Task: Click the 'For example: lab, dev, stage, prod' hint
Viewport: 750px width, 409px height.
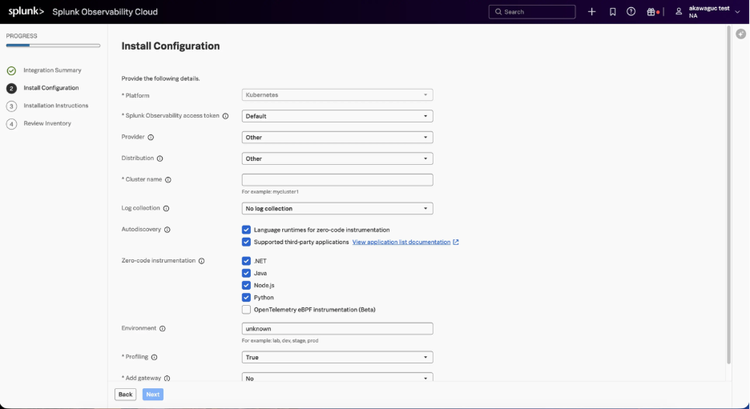Action: 280,341
